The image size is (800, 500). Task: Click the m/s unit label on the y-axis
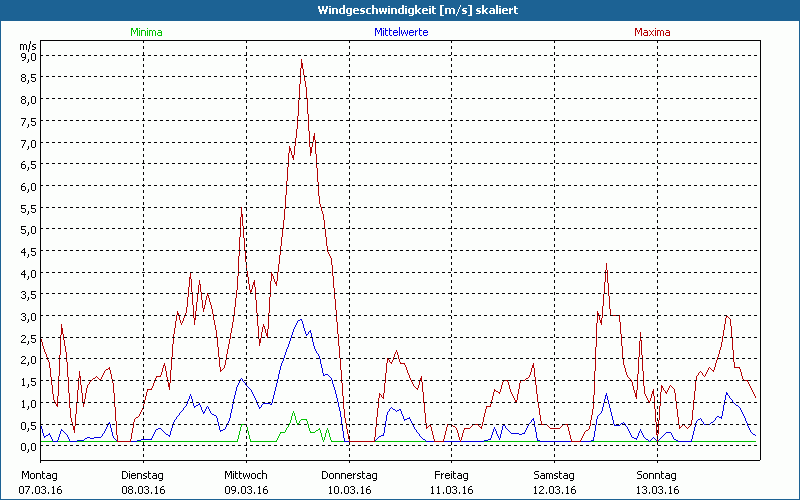pos(27,46)
